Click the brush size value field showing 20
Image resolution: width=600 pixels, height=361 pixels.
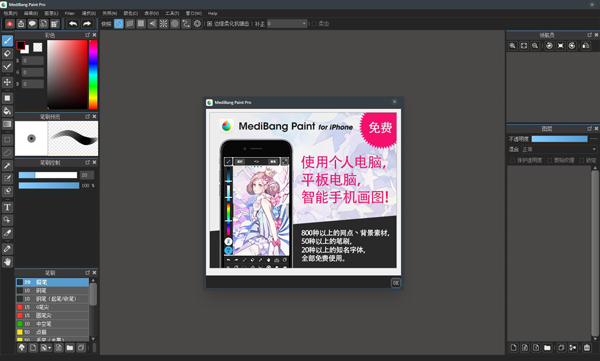[x=87, y=175]
